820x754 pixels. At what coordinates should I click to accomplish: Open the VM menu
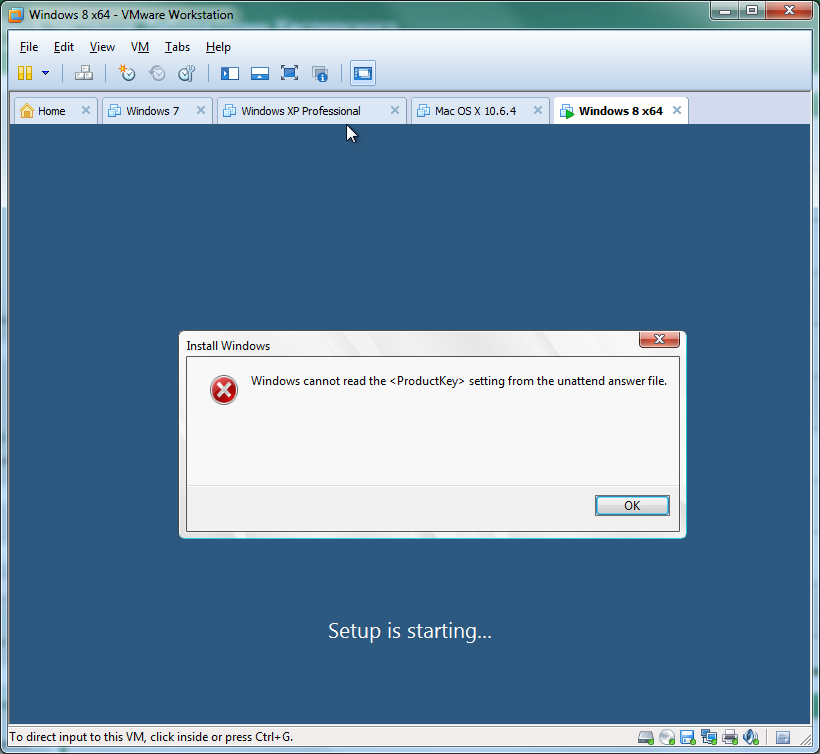tap(140, 47)
